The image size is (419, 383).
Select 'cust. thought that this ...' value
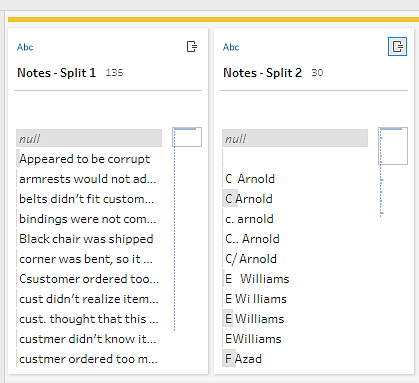[x=89, y=319]
